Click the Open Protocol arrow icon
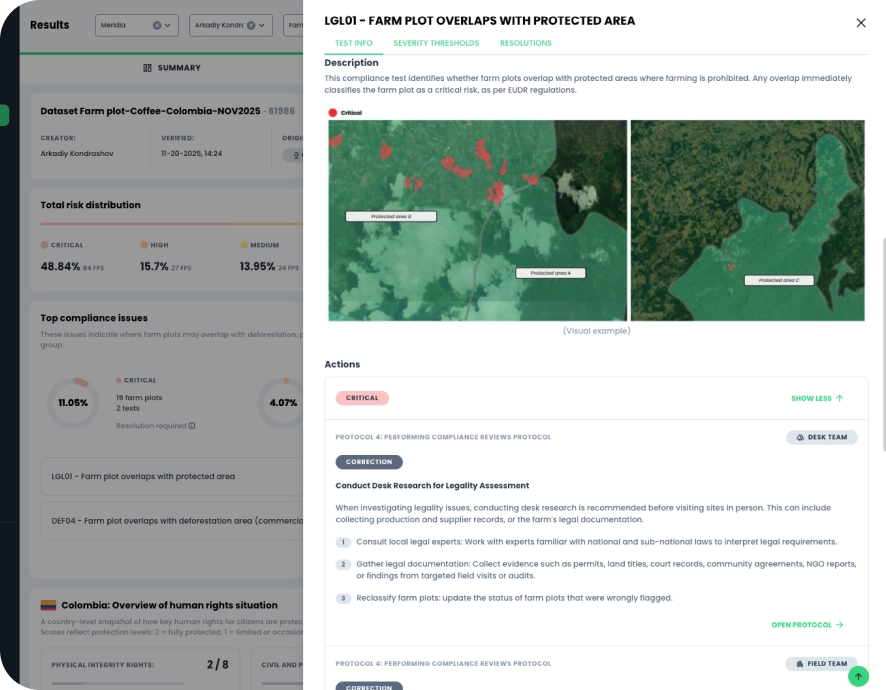The height and width of the screenshot is (690, 886). [840, 625]
